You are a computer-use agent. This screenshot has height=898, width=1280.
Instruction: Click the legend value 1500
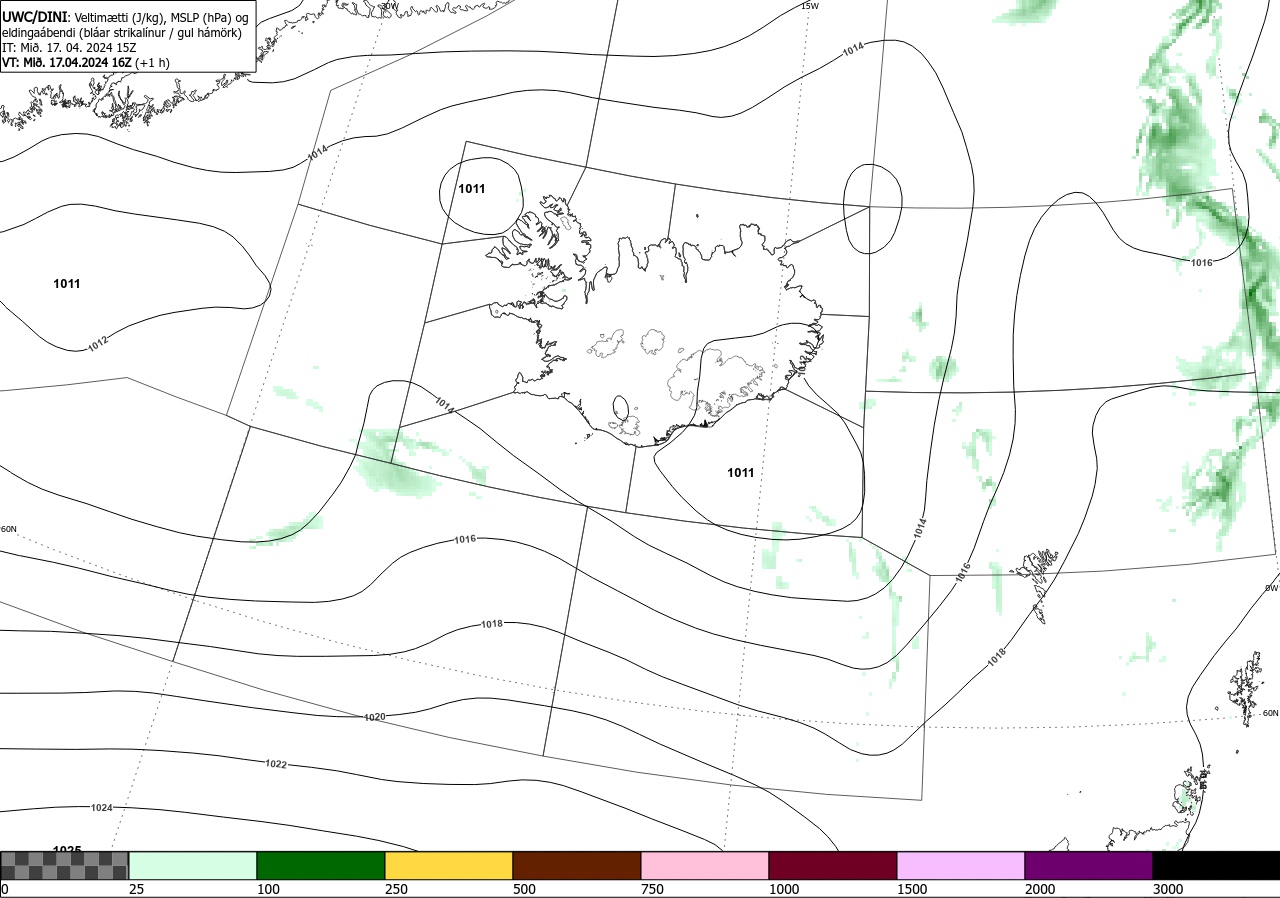pyautogui.click(x=912, y=889)
